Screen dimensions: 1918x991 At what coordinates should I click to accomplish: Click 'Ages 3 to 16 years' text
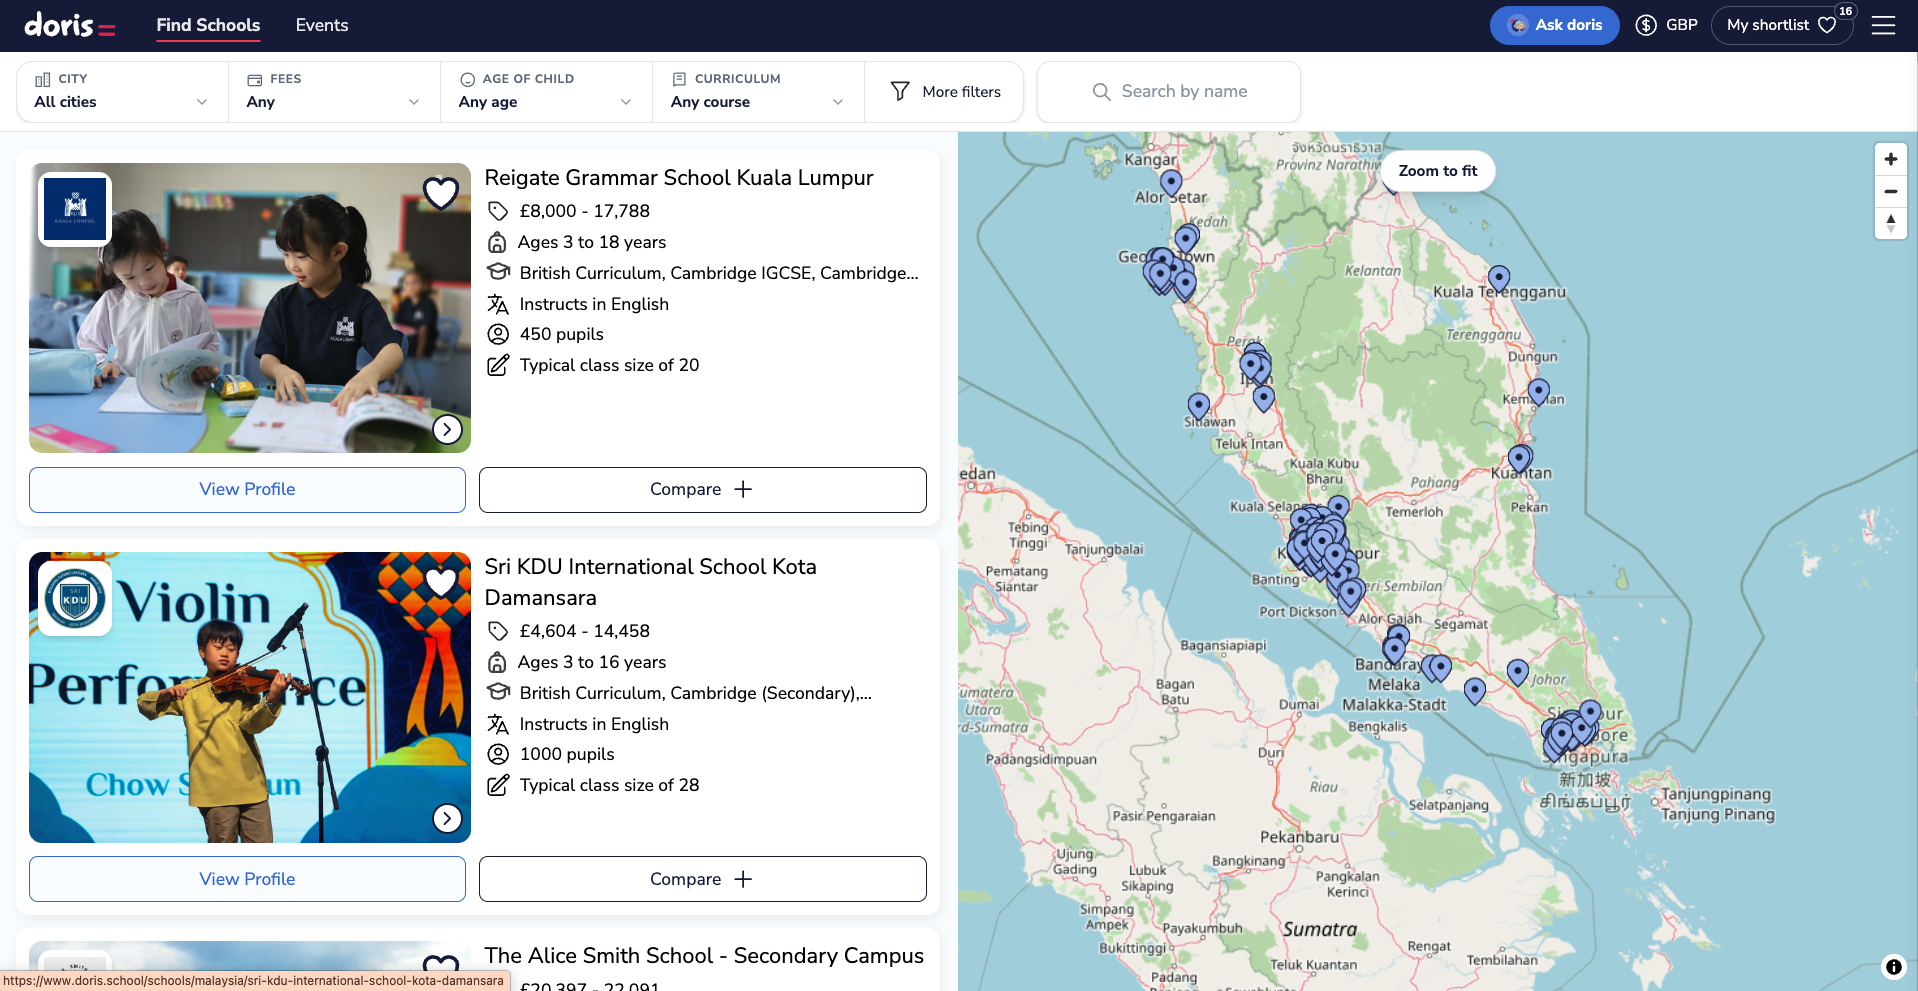592,662
